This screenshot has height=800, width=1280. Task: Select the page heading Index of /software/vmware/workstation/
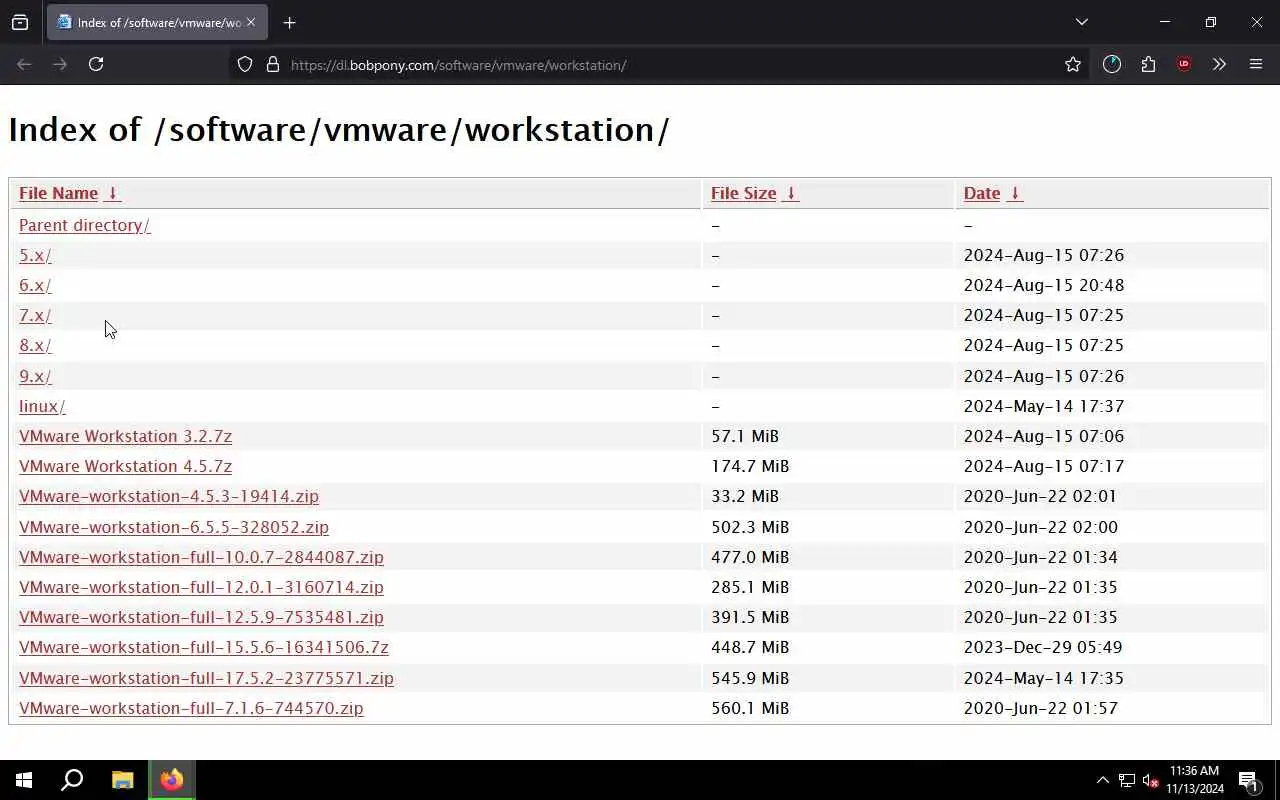click(339, 130)
